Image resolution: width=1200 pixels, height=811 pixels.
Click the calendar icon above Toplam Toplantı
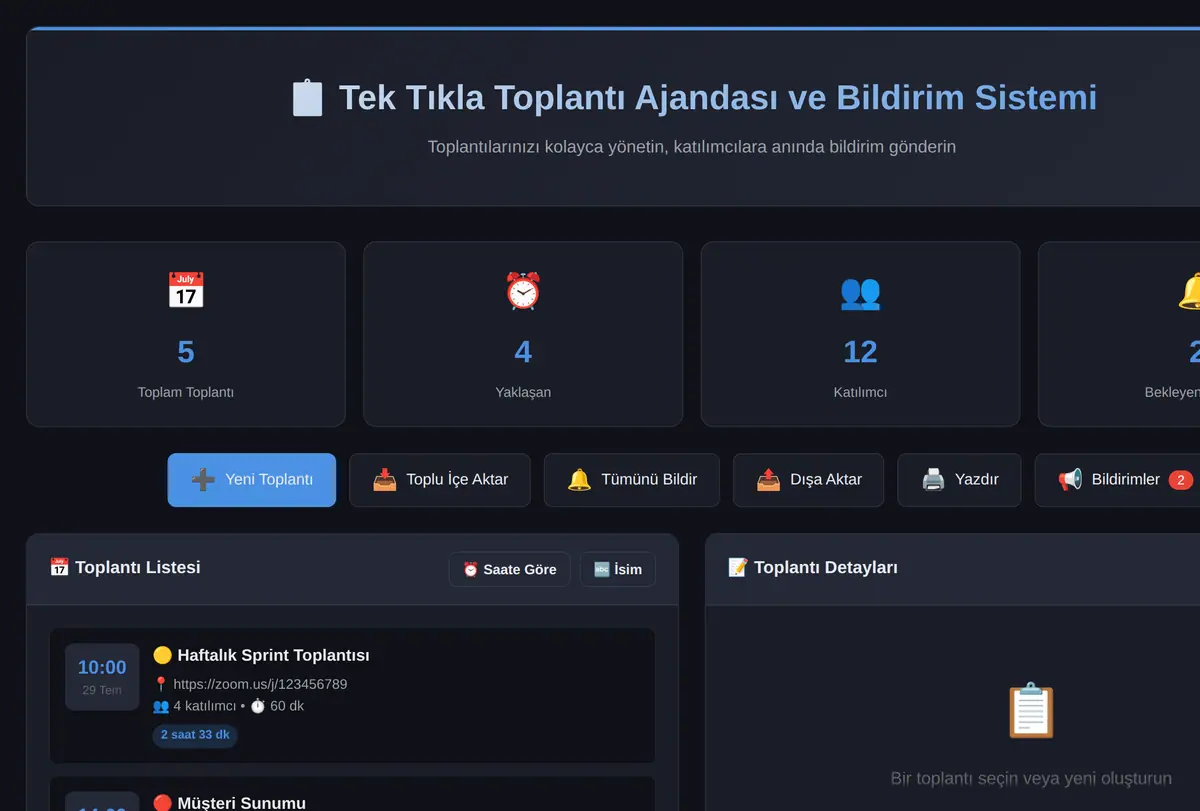(x=186, y=291)
